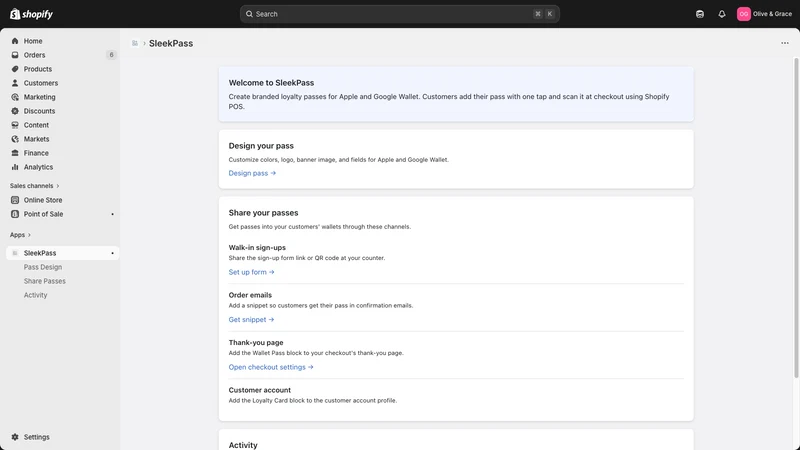Expand the Sales channels section chevron

coord(58,186)
